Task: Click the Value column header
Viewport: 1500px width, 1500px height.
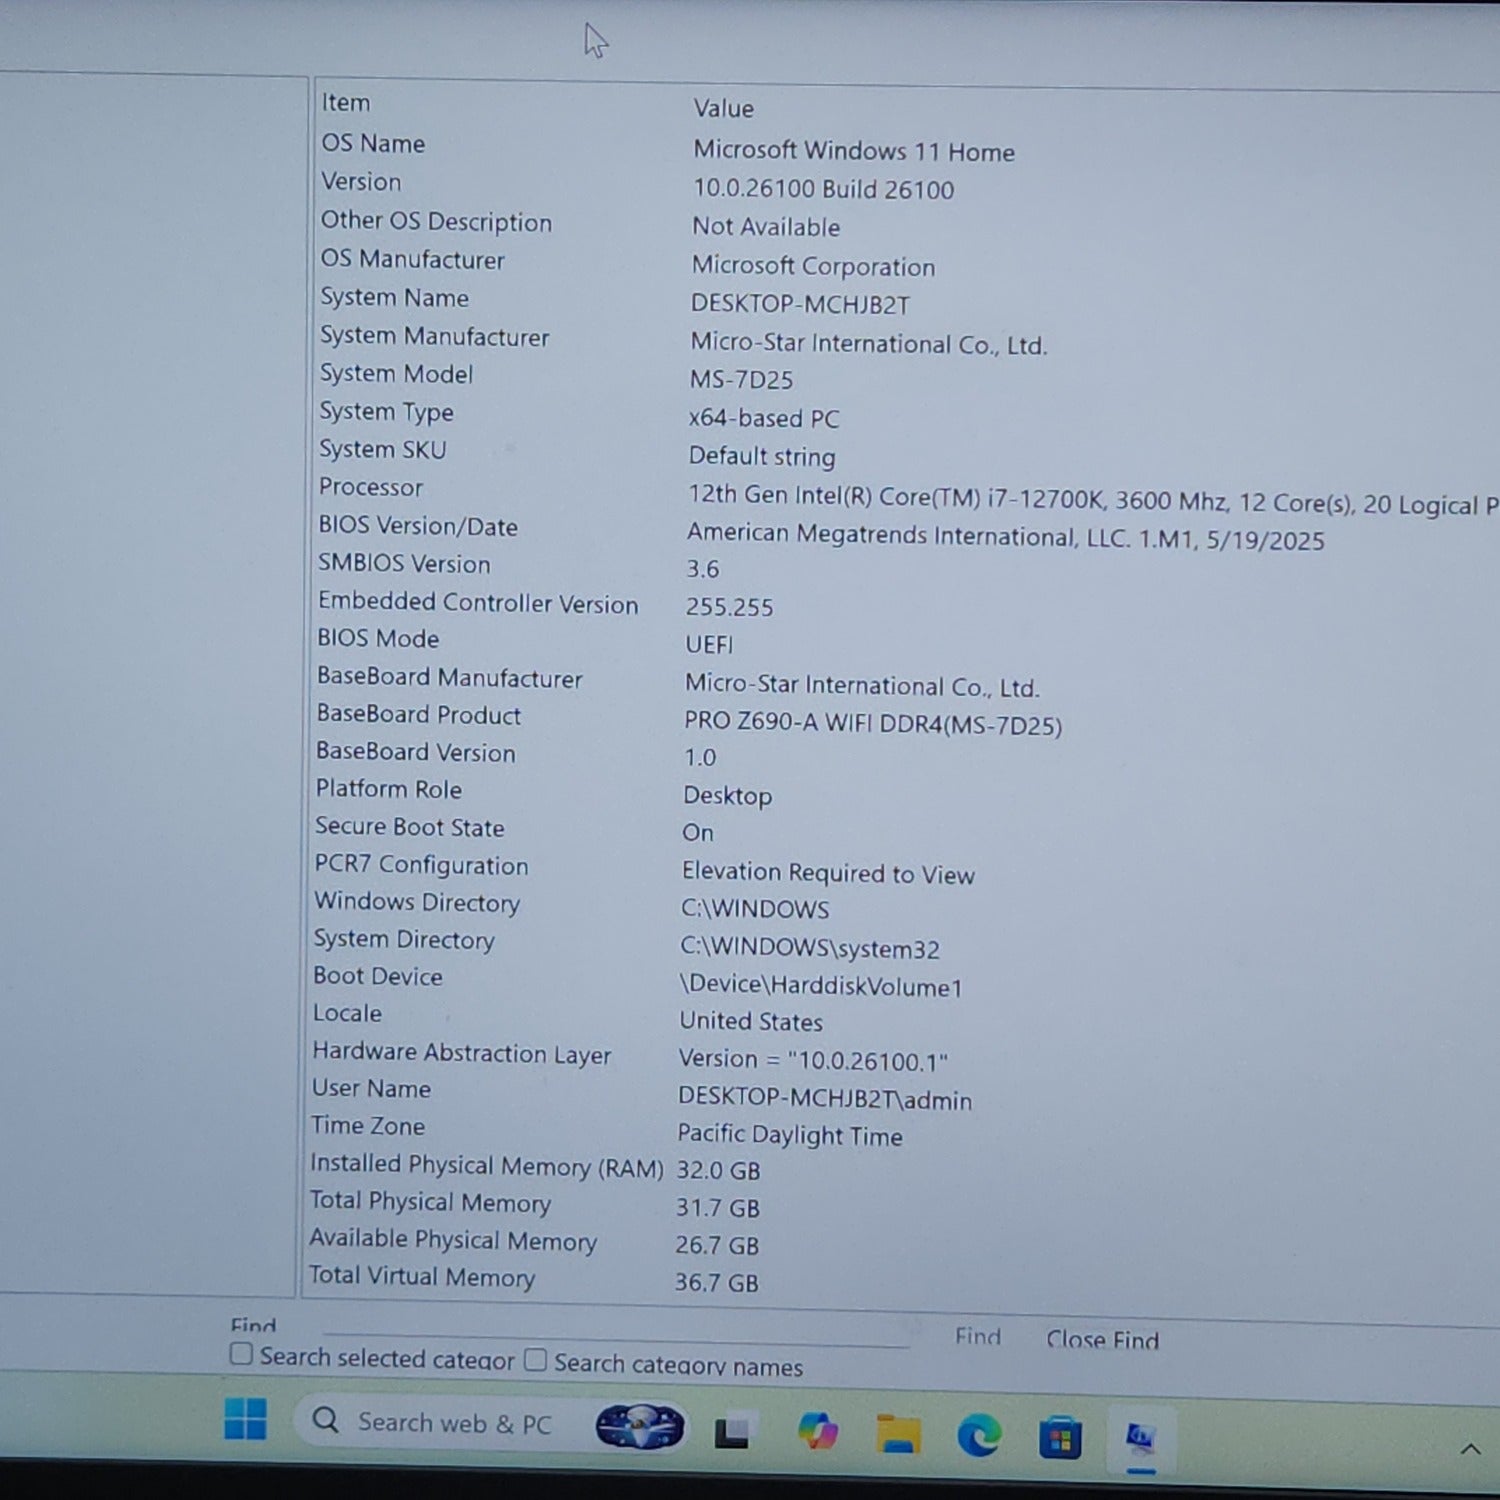Action: click(x=723, y=108)
